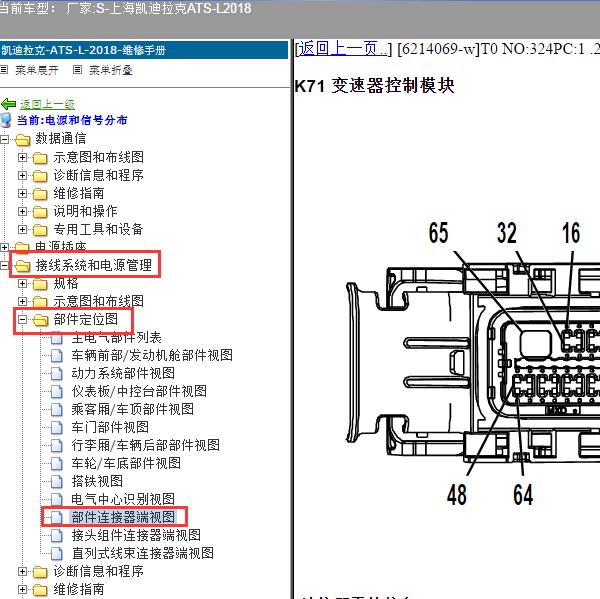Expand the bottom 诊断信息和程序 folder
This screenshot has height=599, width=600.
click(22, 571)
